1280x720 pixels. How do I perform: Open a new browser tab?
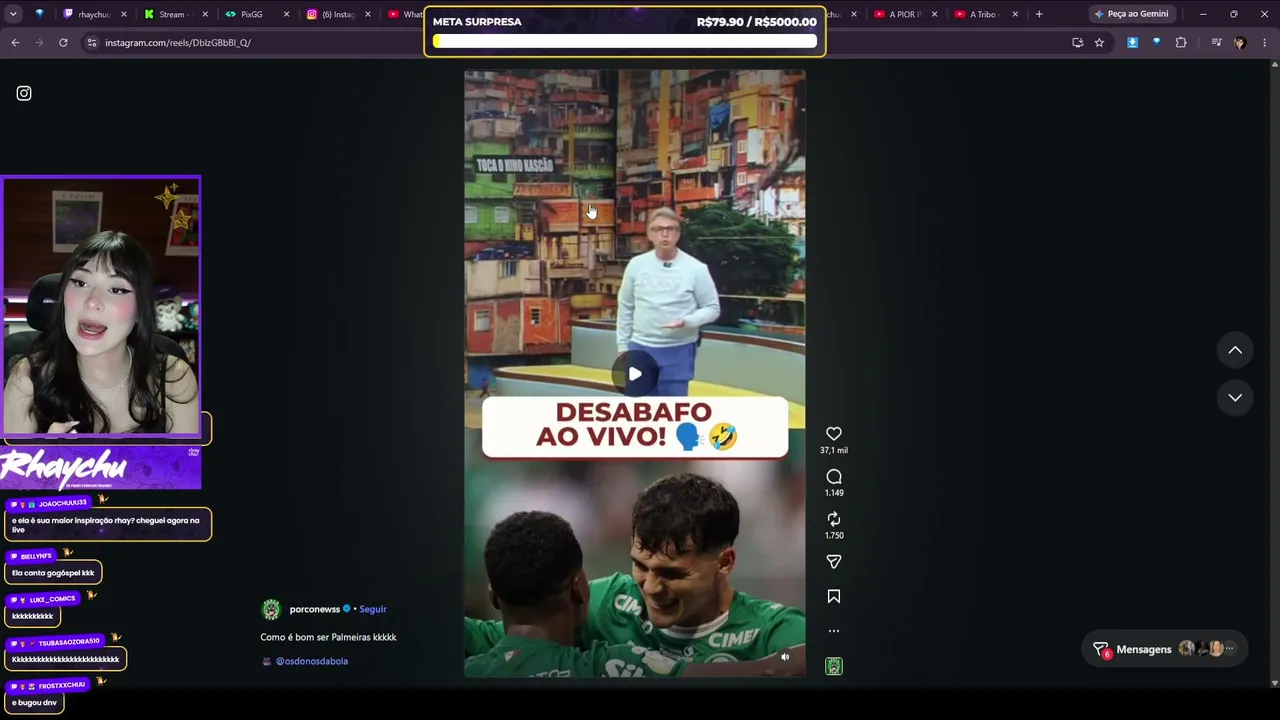point(1039,14)
